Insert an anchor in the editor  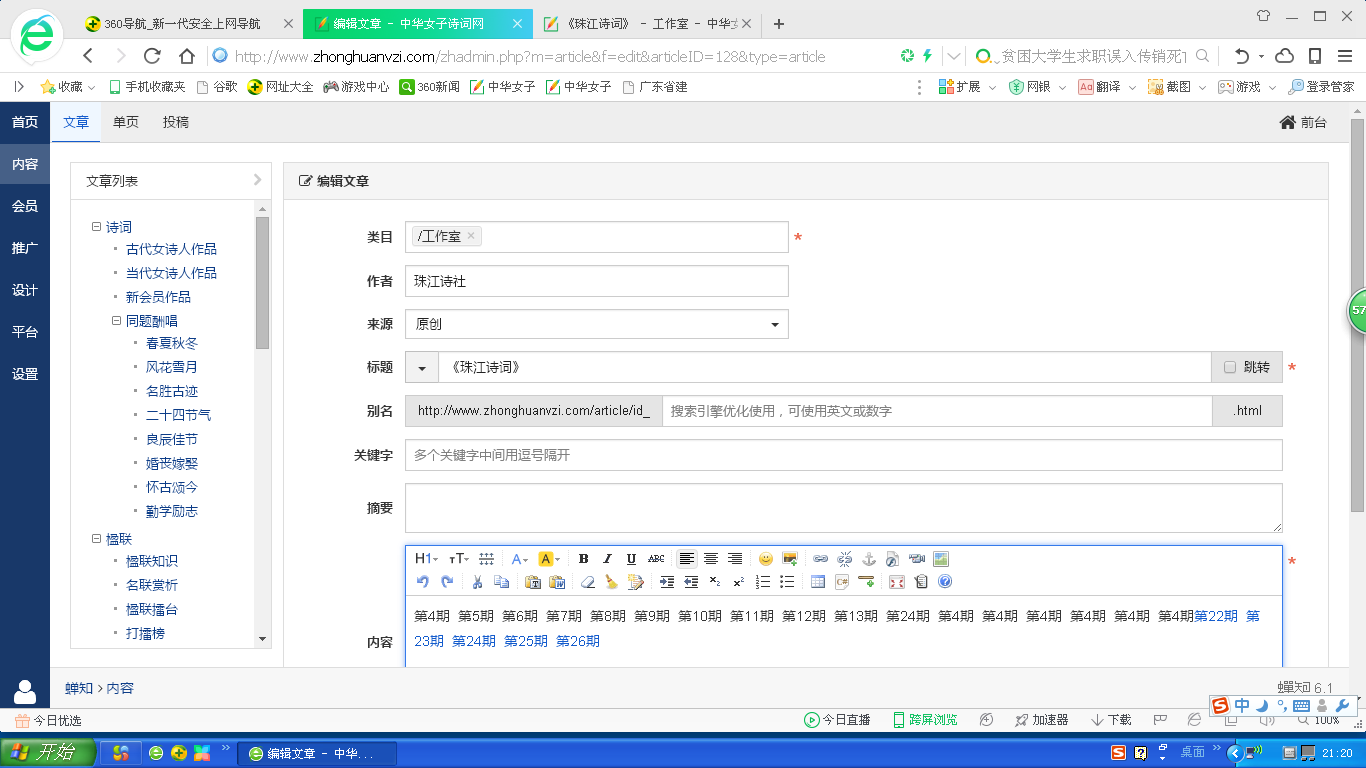869,559
